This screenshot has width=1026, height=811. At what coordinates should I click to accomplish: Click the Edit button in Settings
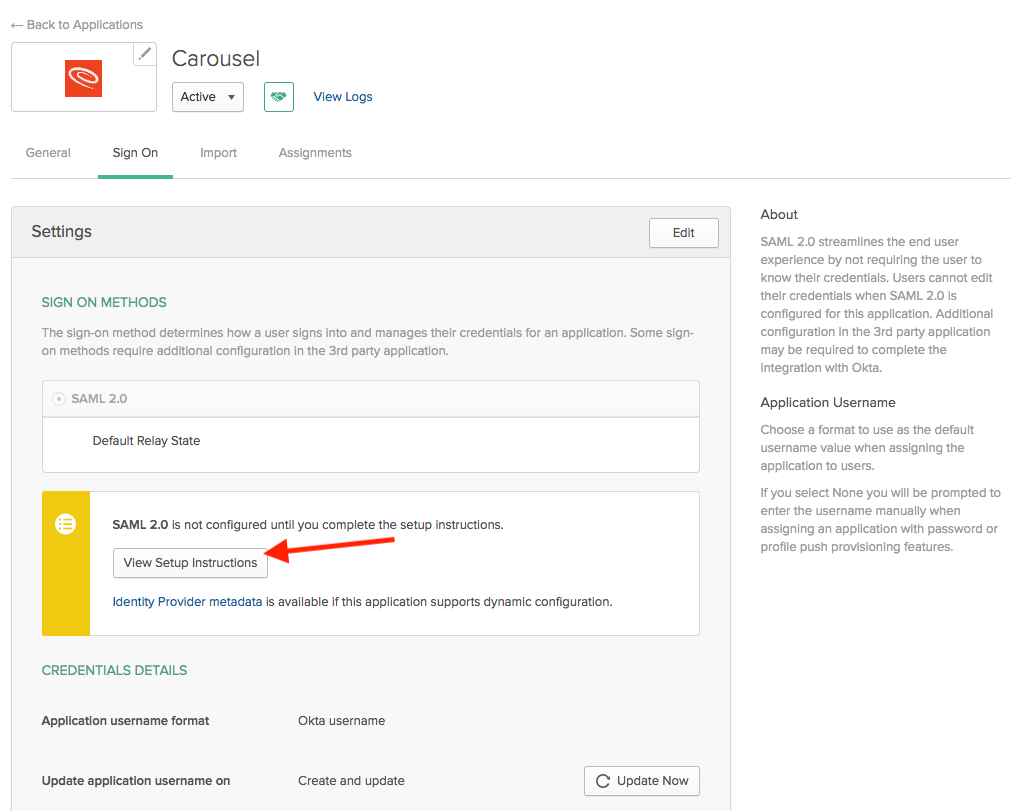(x=684, y=233)
